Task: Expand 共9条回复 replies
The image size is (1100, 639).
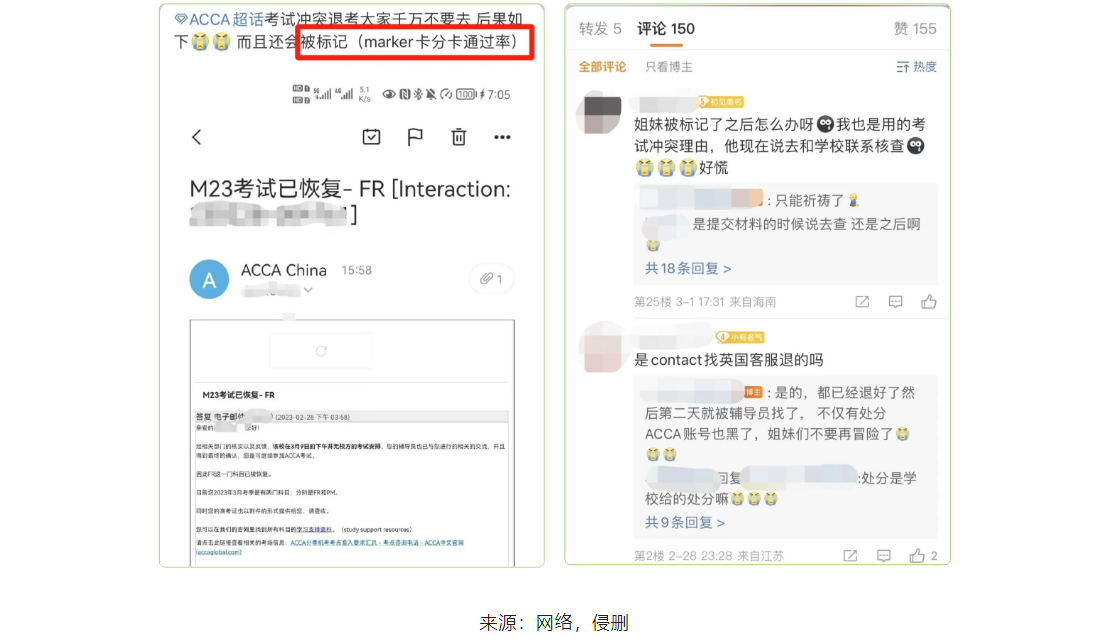Action: [685, 523]
